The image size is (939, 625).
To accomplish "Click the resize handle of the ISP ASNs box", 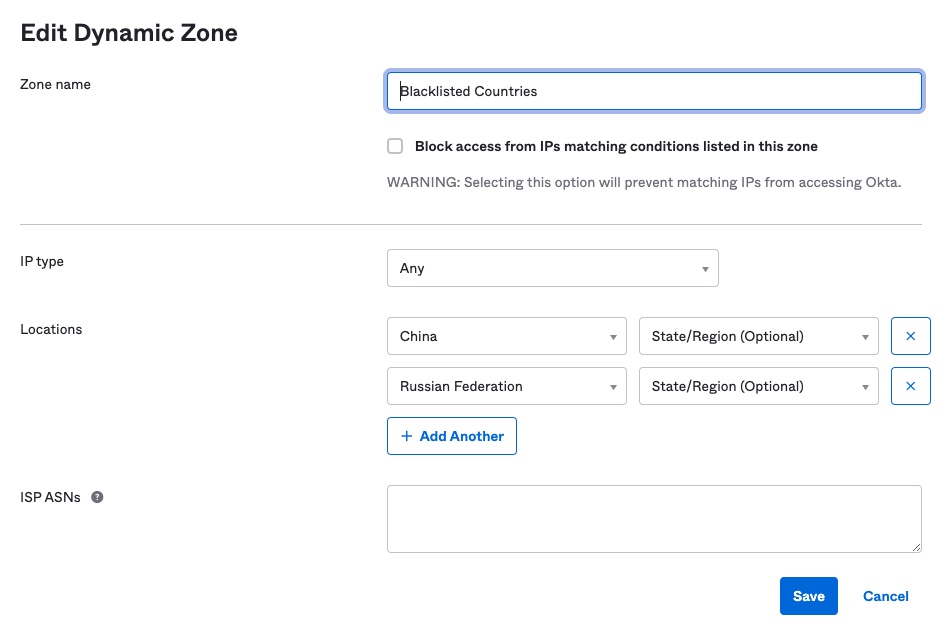I will point(916,545).
